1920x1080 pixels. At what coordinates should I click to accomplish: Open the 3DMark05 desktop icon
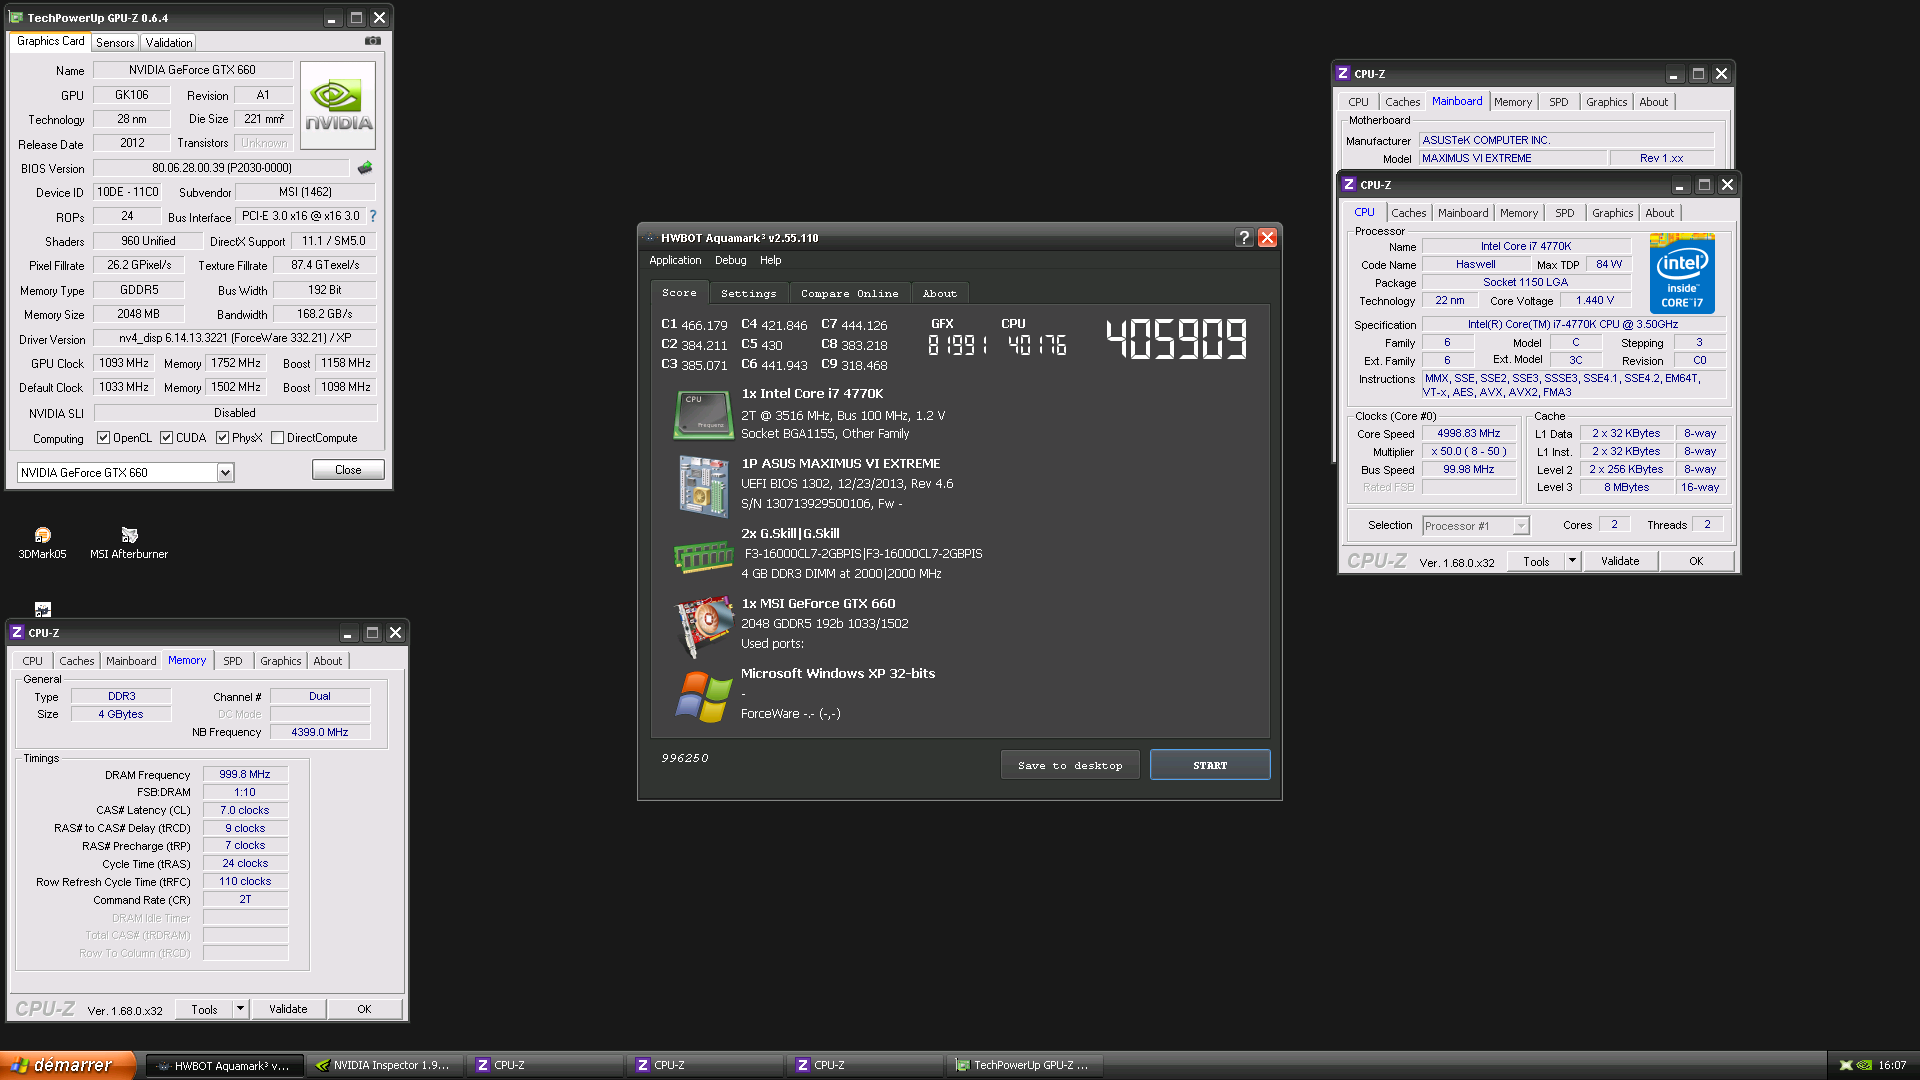[x=42, y=543]
